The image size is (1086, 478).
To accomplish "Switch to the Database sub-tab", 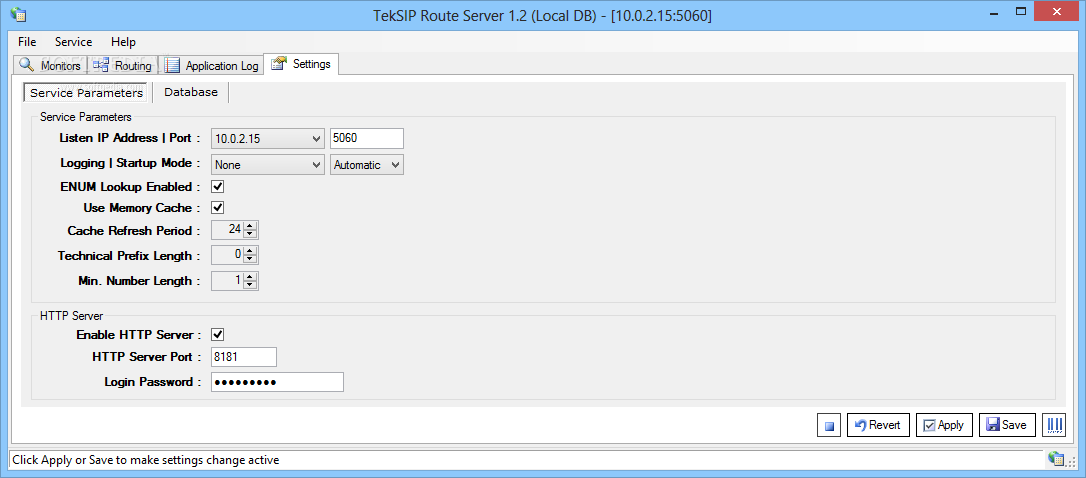I will coord(191,92).
